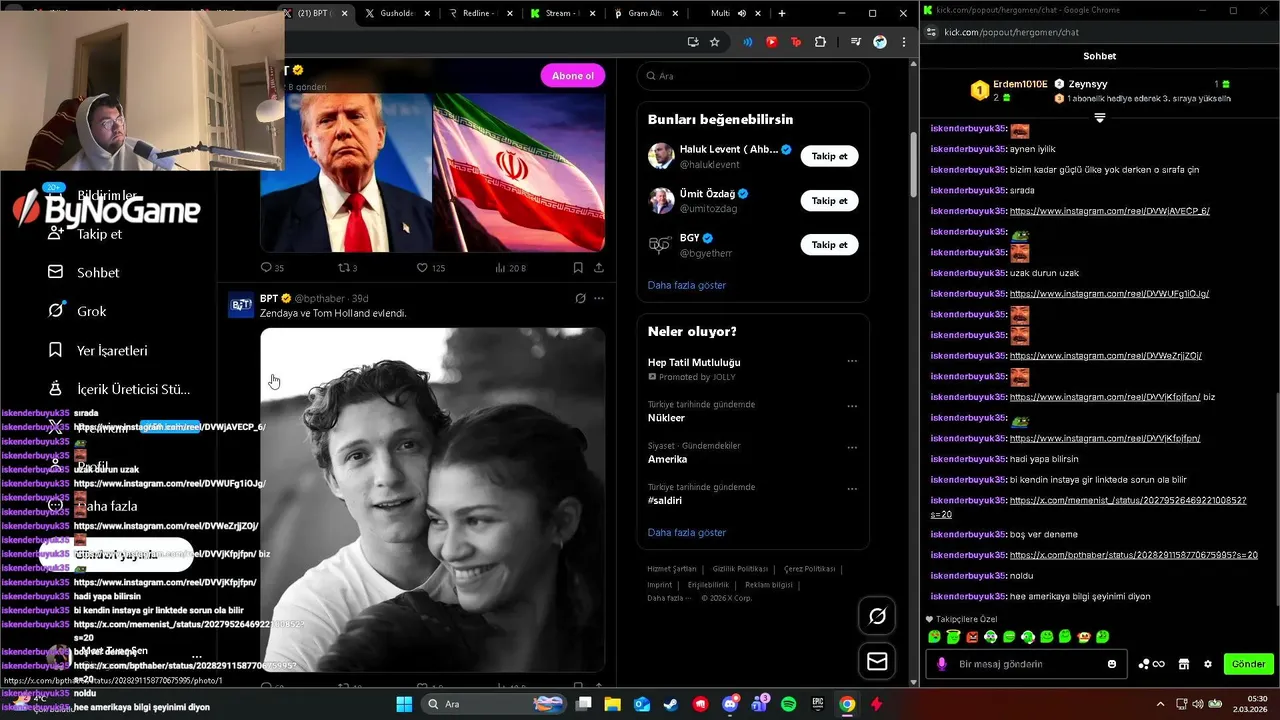This screenshot has width=1280, height=720.
Task: Open the Trump photo in the post
Action: [346, 172]
